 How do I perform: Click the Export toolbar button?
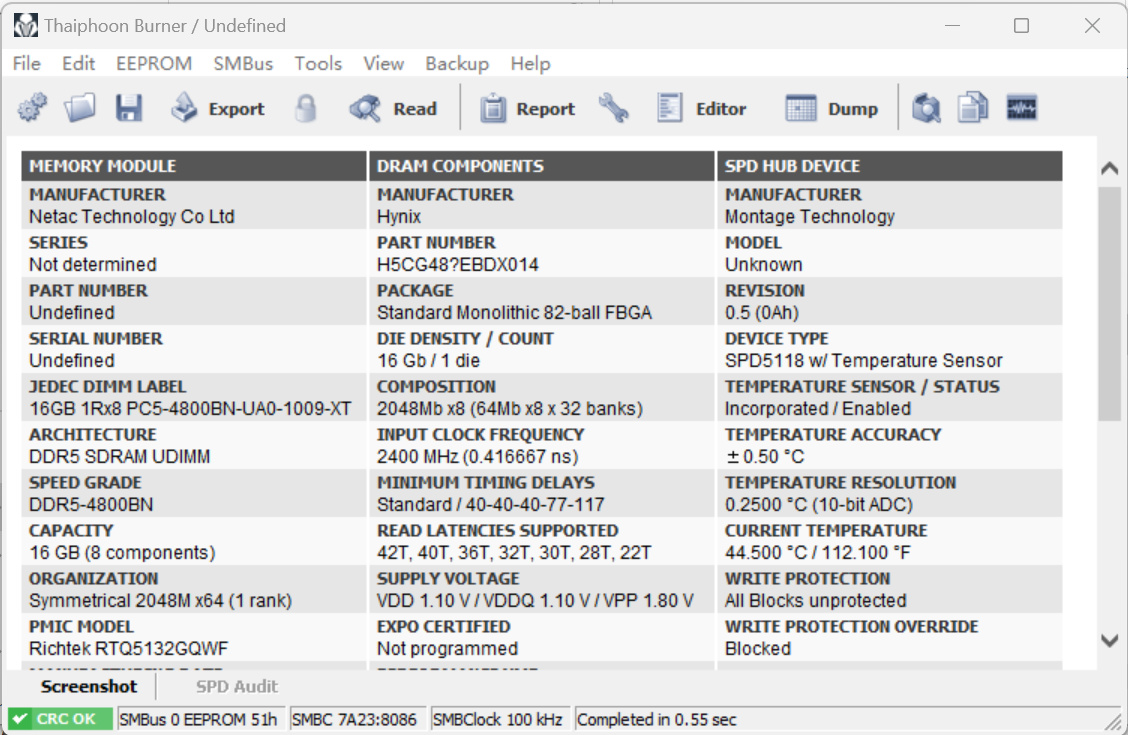218,109
